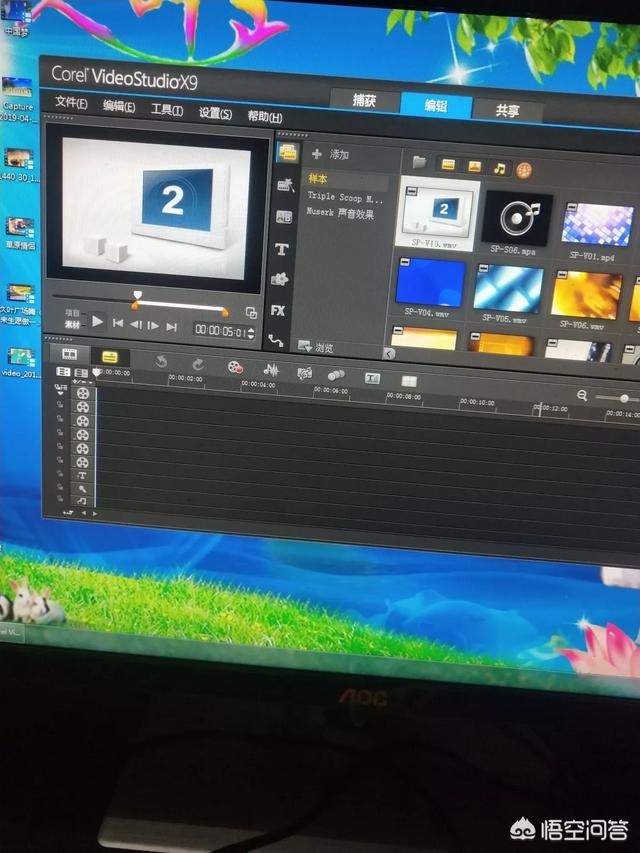Open add/remove track dropdown above tracks
Image resolution: width=640 pixels, height=853 pixels.
click(x=82, y=382)
